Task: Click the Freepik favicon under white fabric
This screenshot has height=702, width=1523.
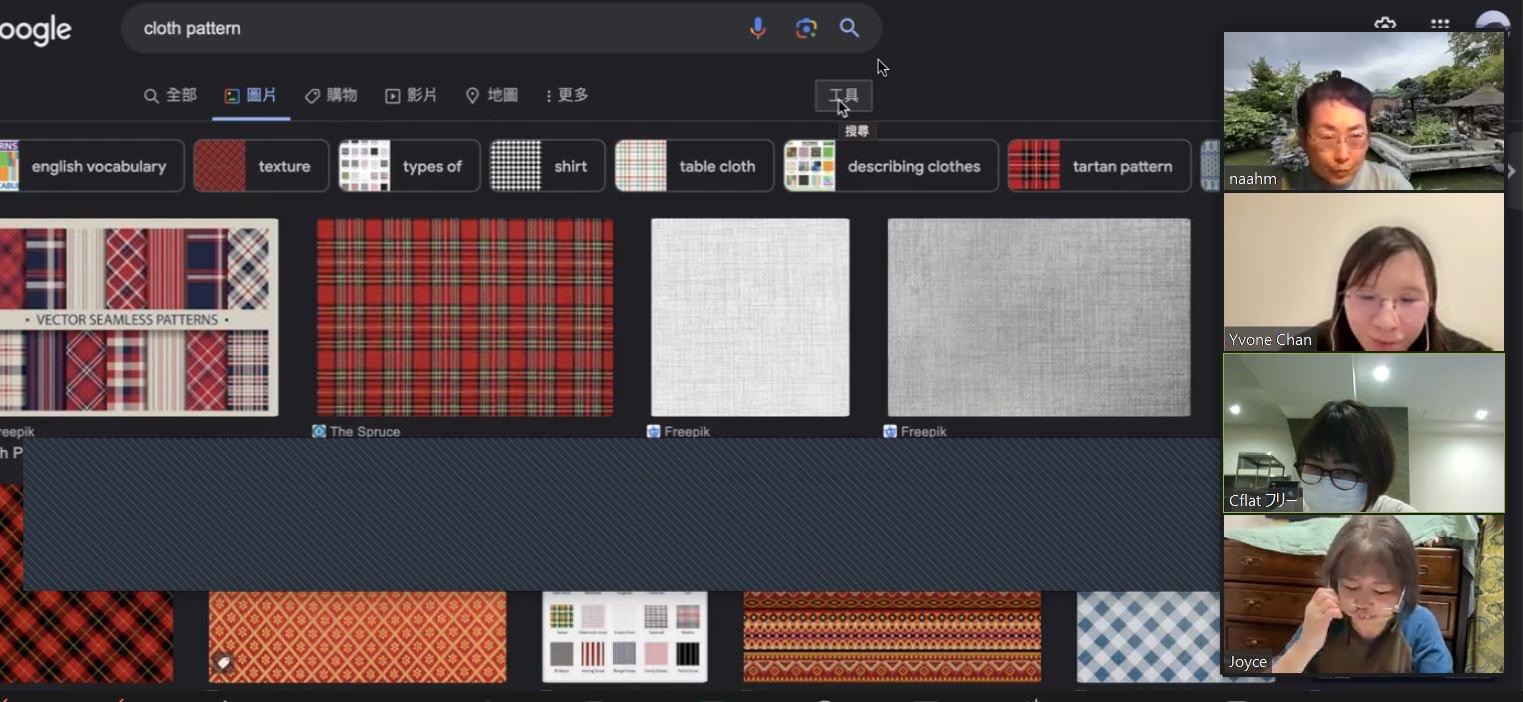Action: click(653, 432)
